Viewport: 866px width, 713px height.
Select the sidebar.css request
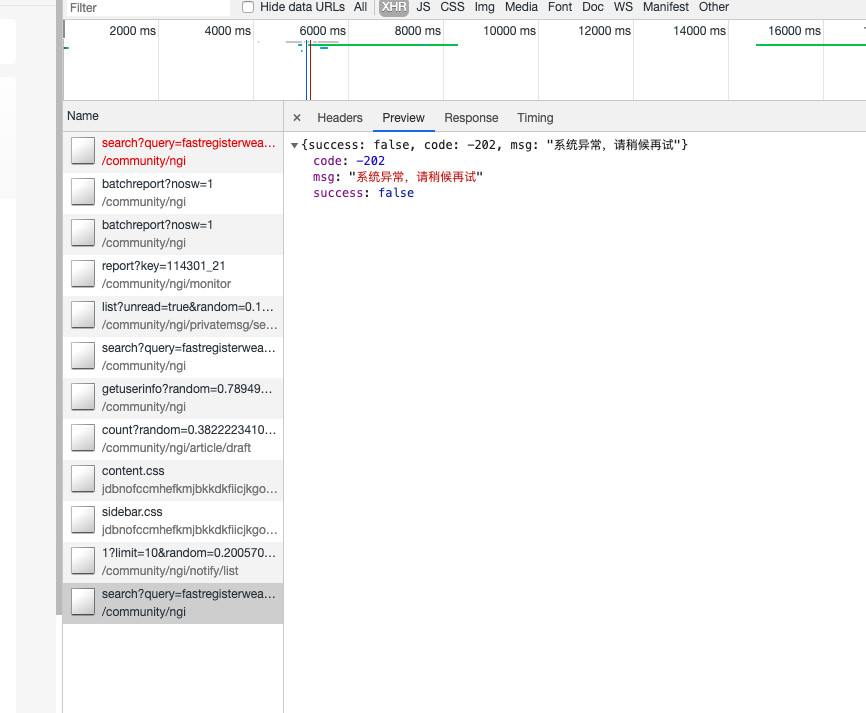tap(173, 520)
